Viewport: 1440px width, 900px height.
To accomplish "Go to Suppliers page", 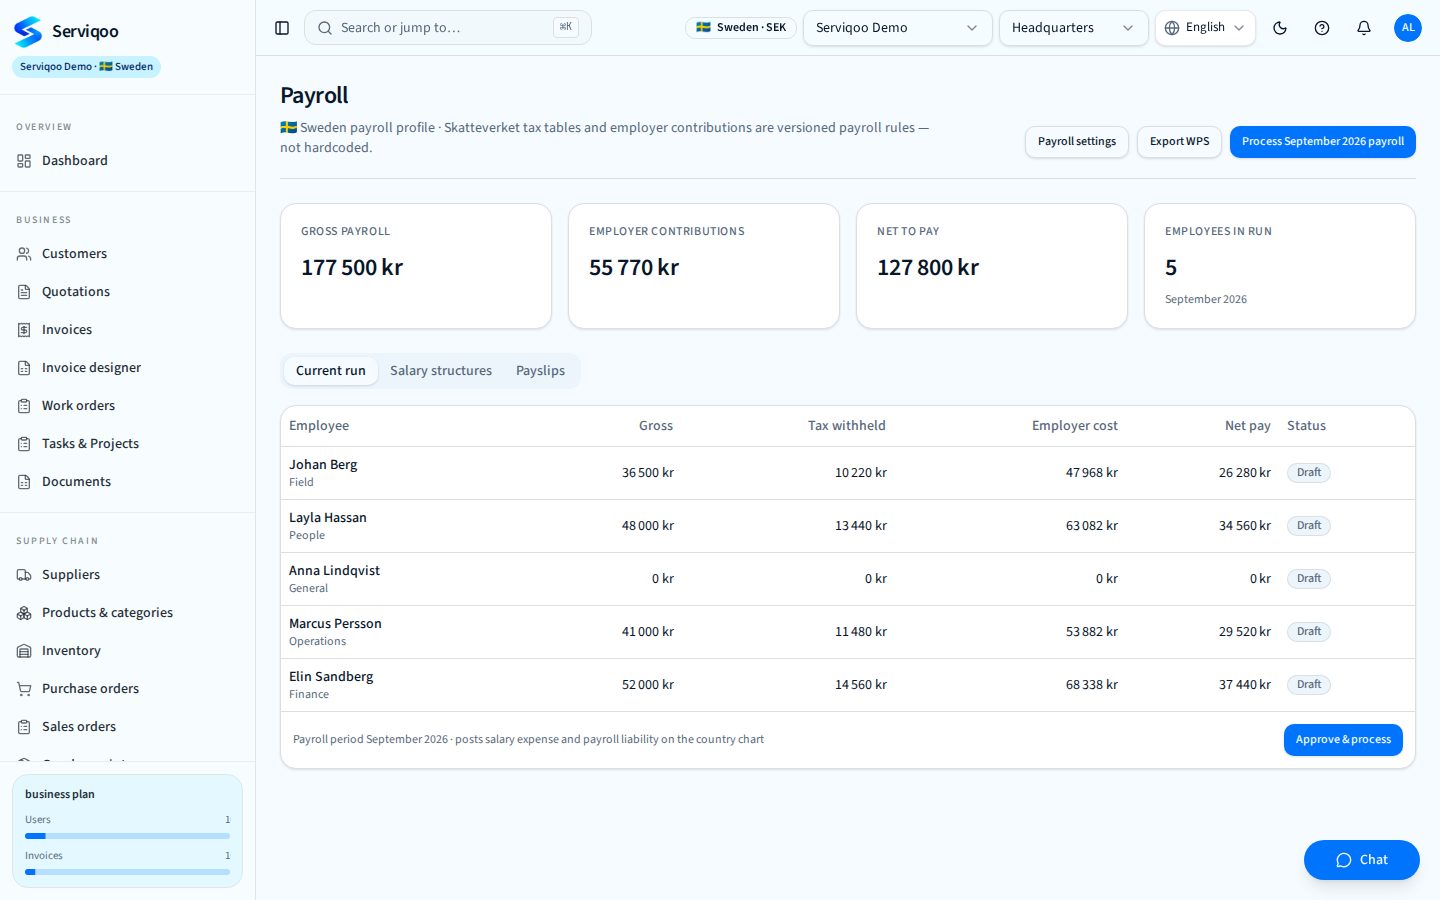I will click(x=127, y=575).
